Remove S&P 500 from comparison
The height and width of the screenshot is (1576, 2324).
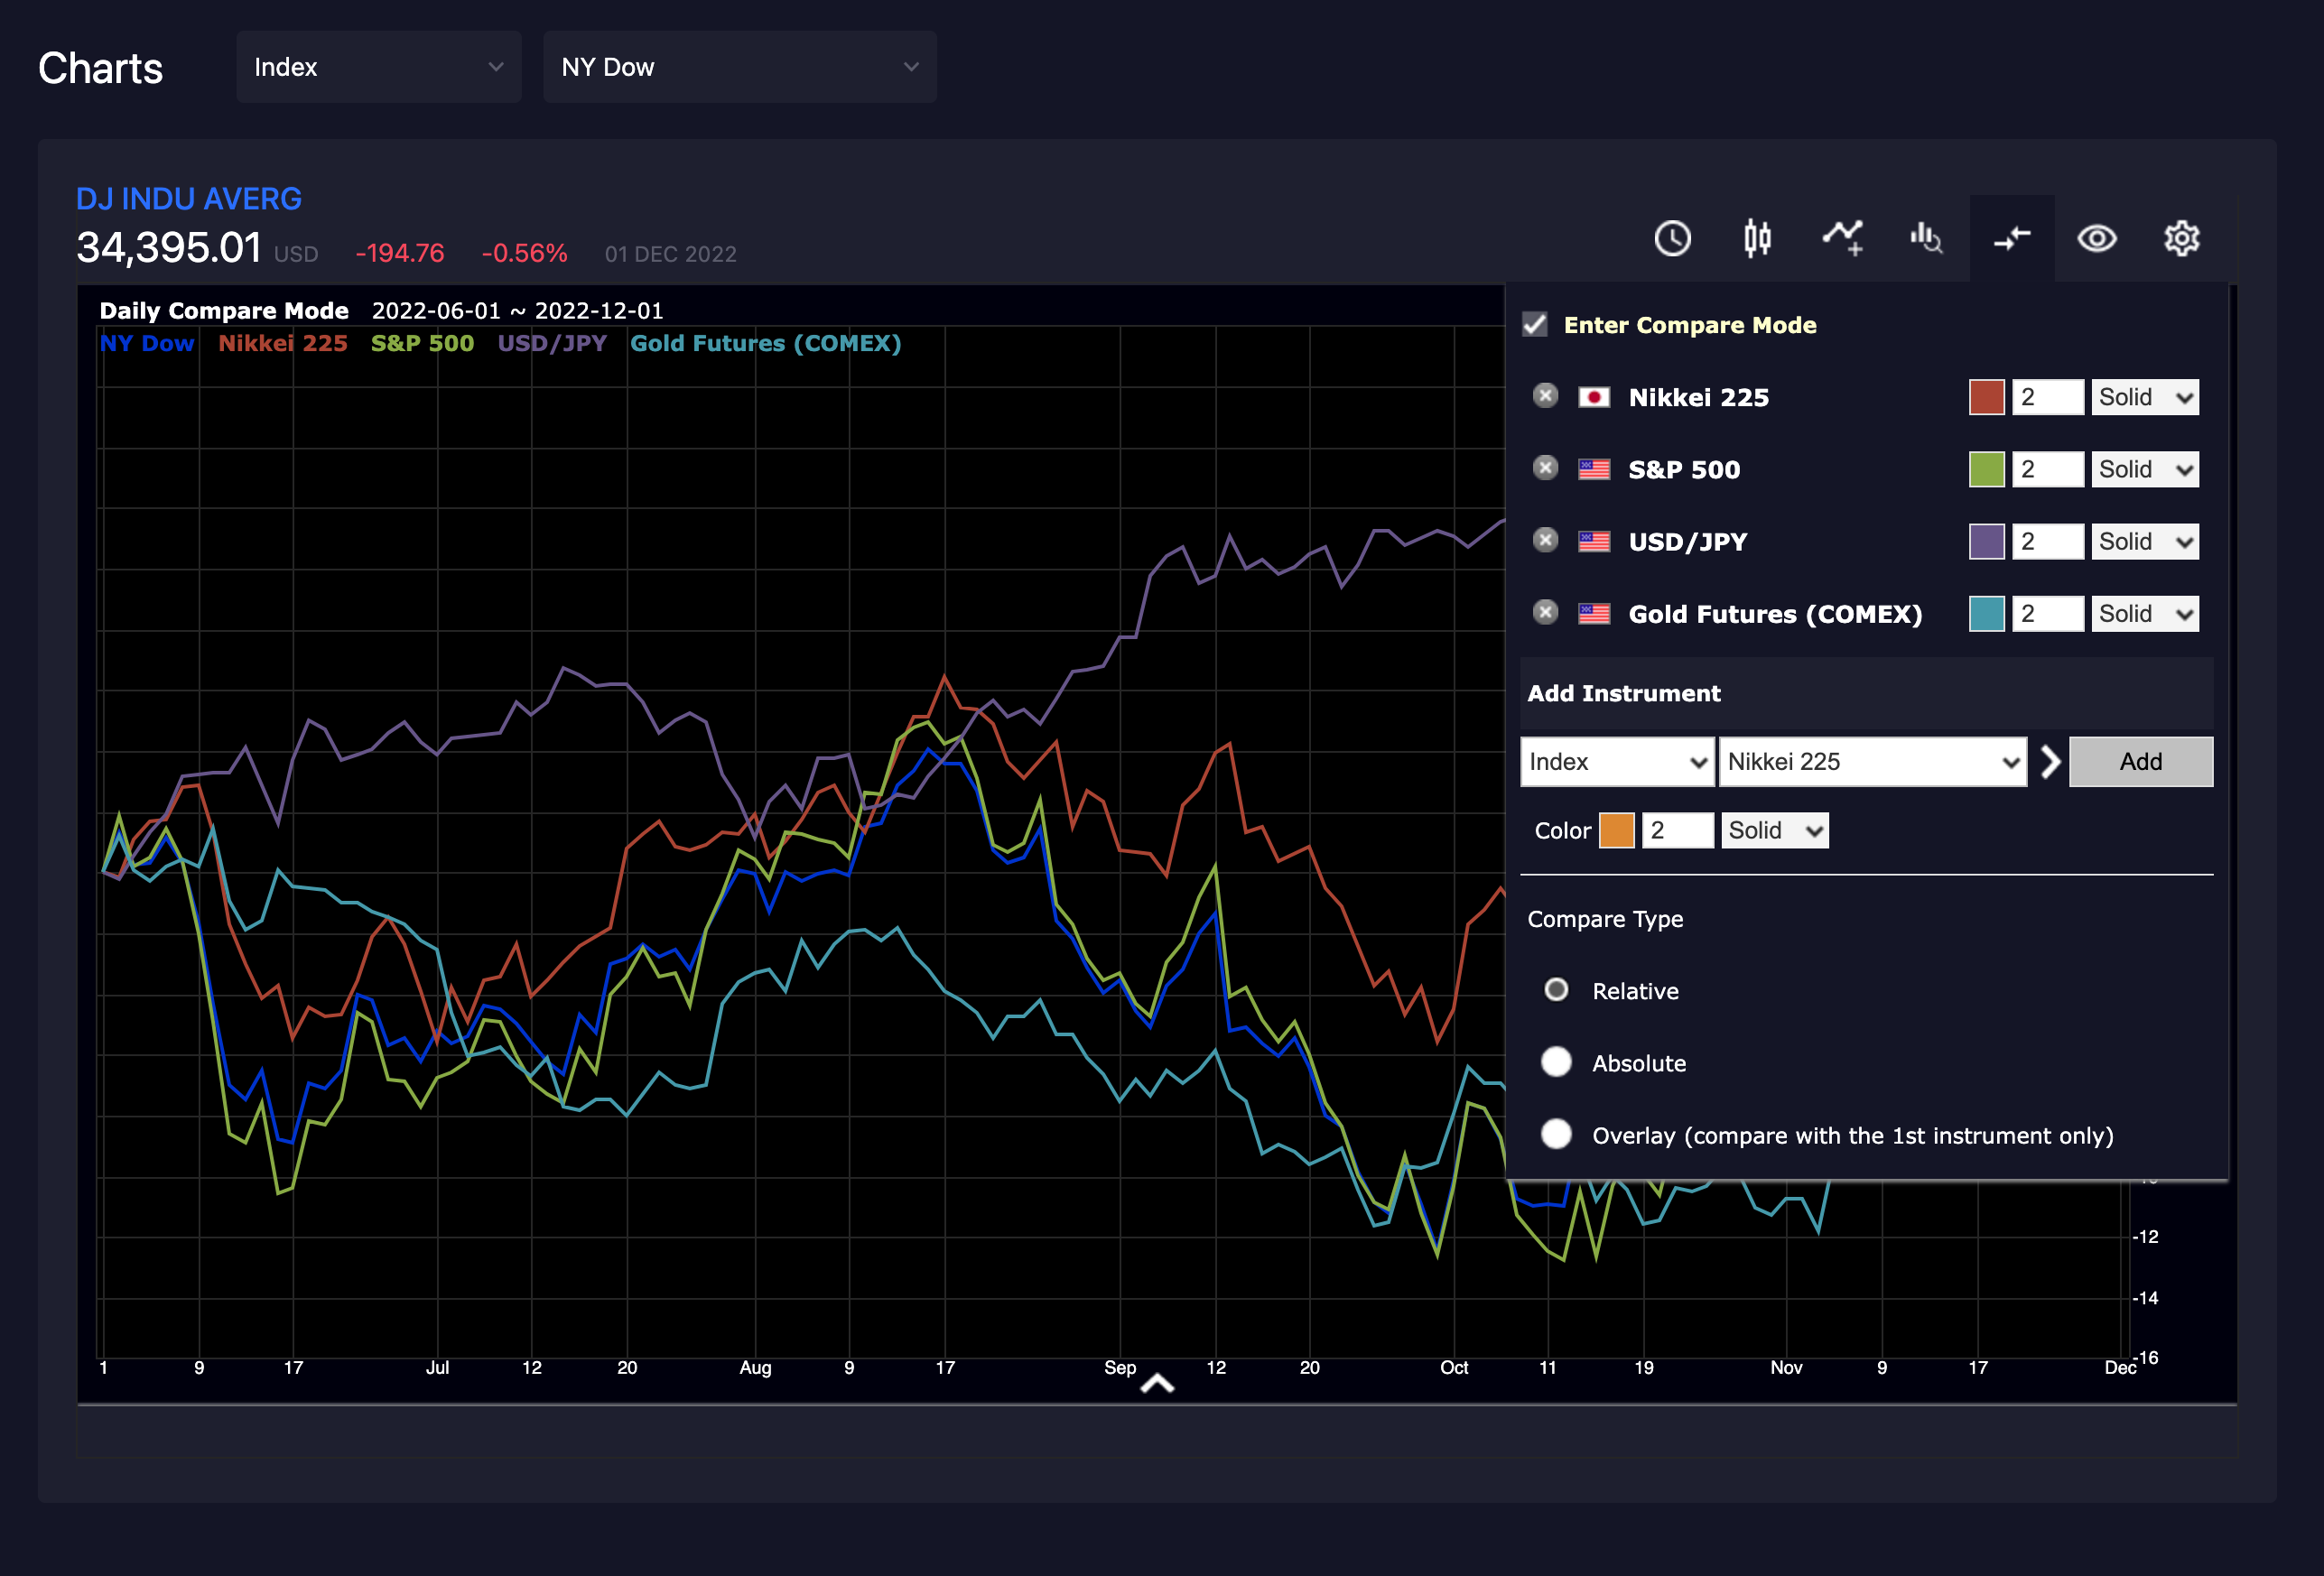[x=1545, y=468]
